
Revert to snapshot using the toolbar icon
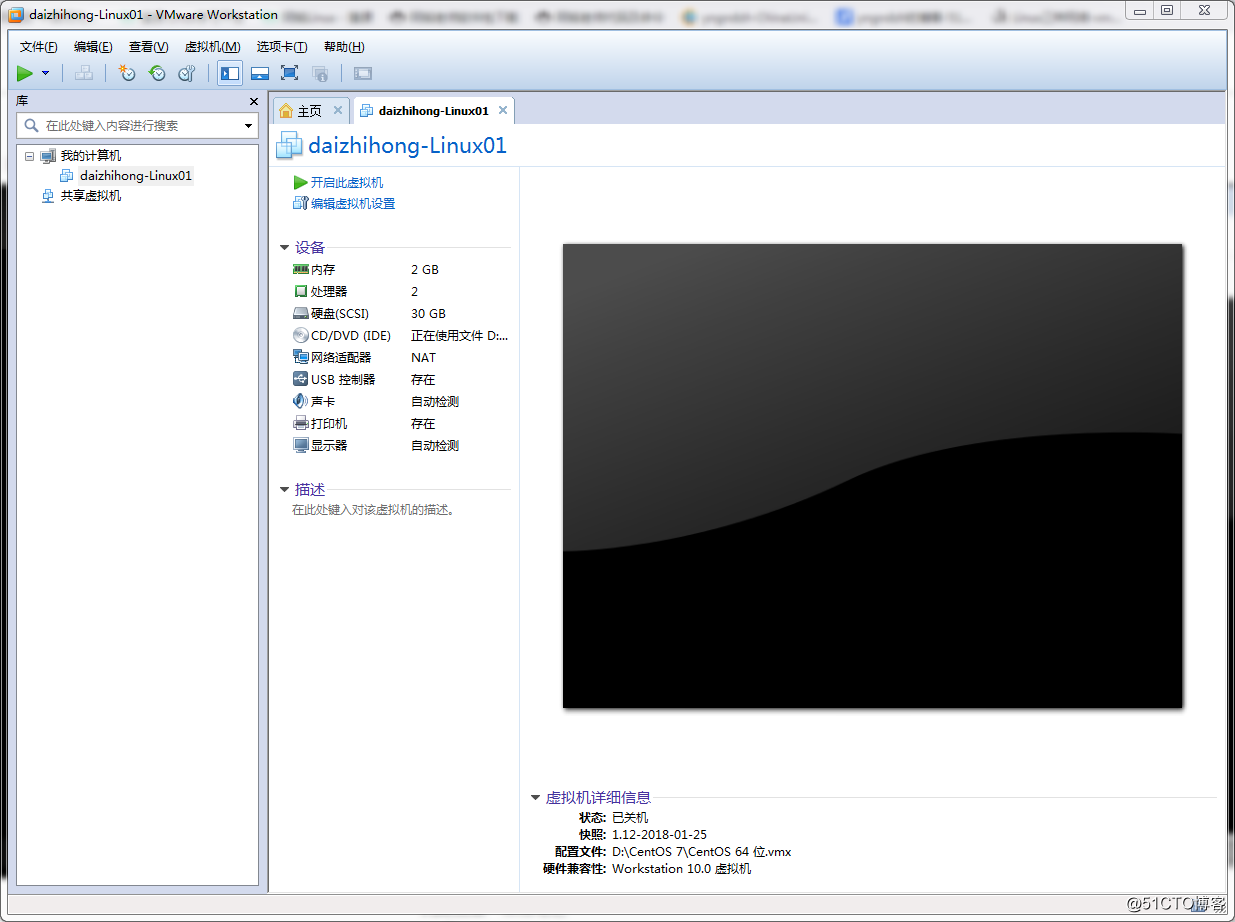[157, 73]
